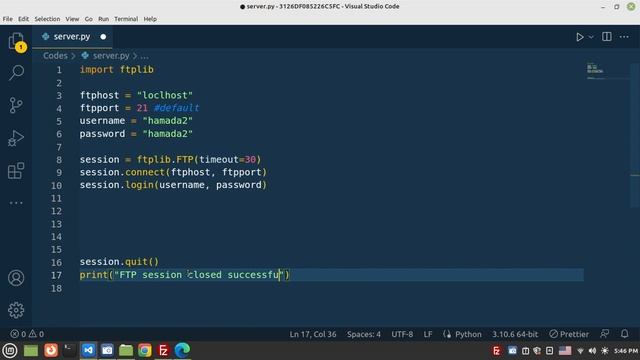Open the terminal from the taskbar

69,350
